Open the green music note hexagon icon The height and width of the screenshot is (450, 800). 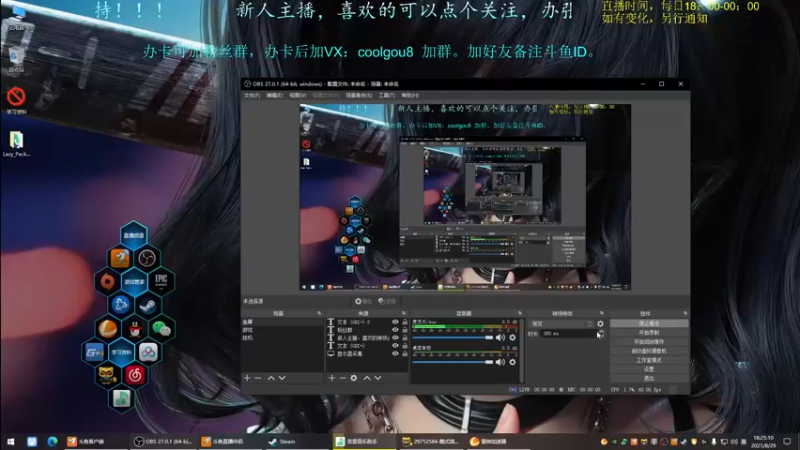pyautogui.click(x=121, y=399)
